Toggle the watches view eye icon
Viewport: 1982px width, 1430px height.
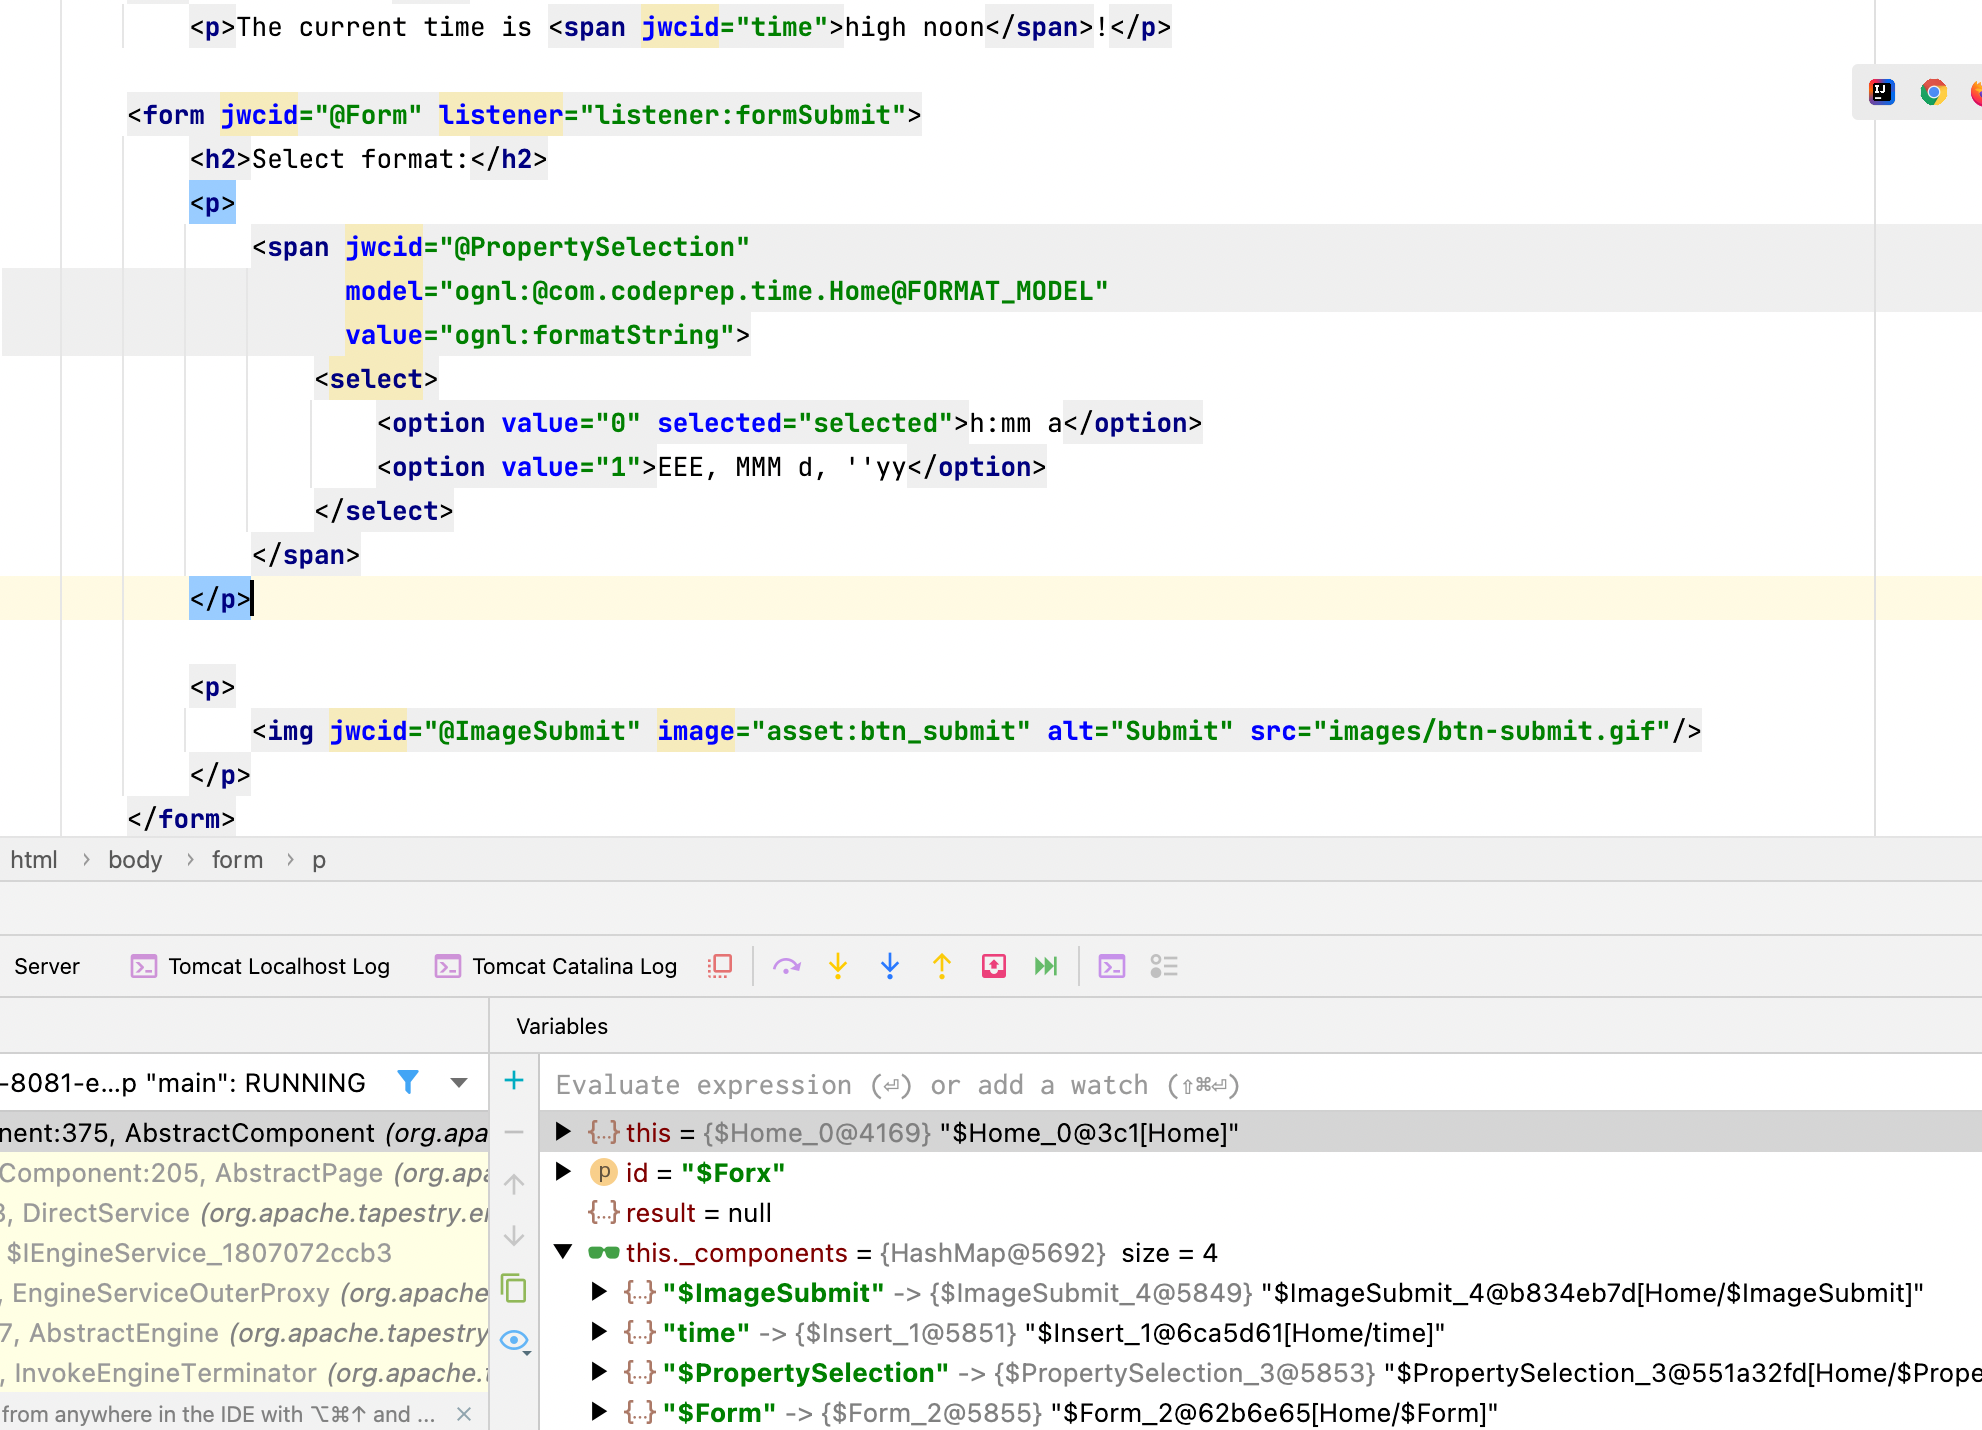(514, 1341)
